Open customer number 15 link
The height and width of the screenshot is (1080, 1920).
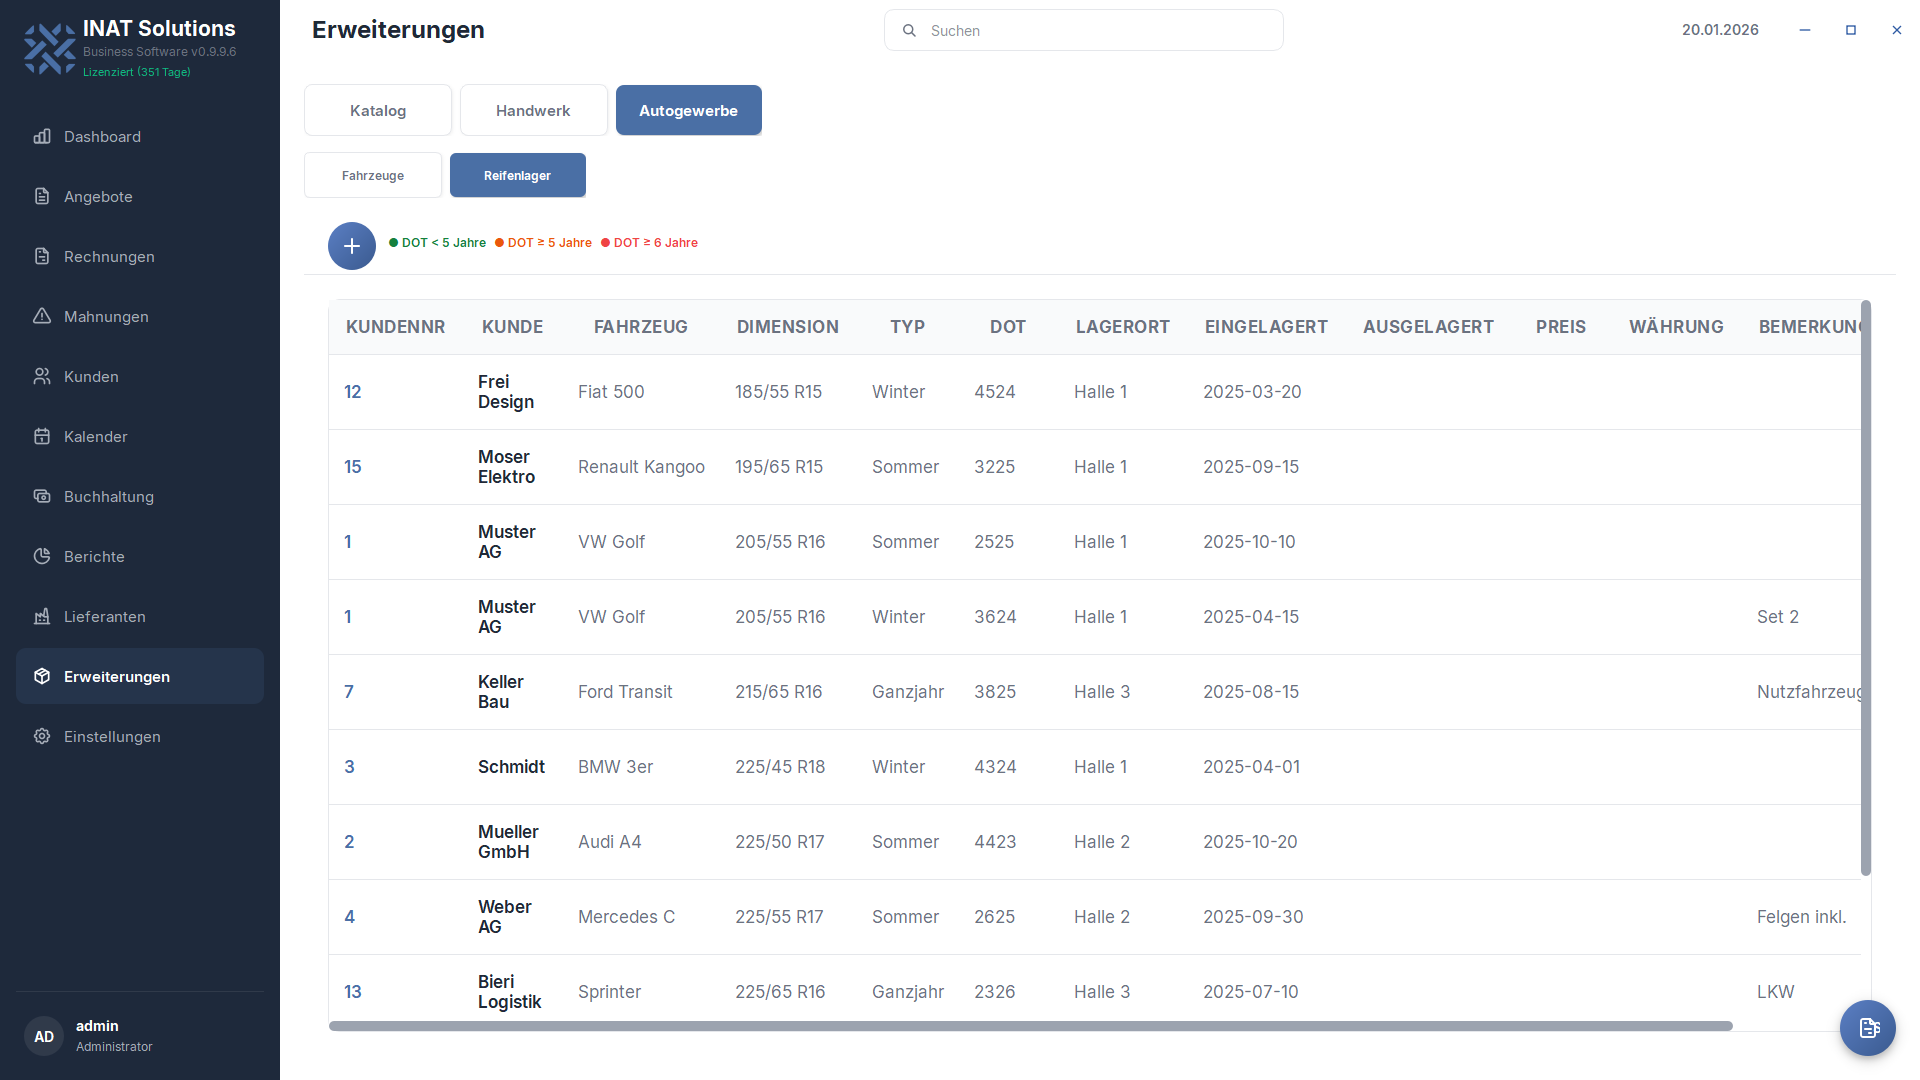pyautogui.click(x=353, y=467)
